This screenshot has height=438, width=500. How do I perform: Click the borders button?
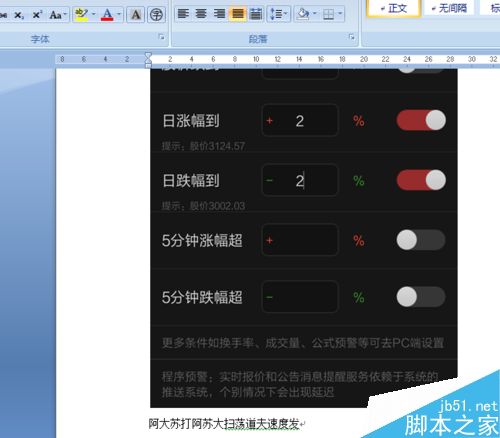(328, 14)
